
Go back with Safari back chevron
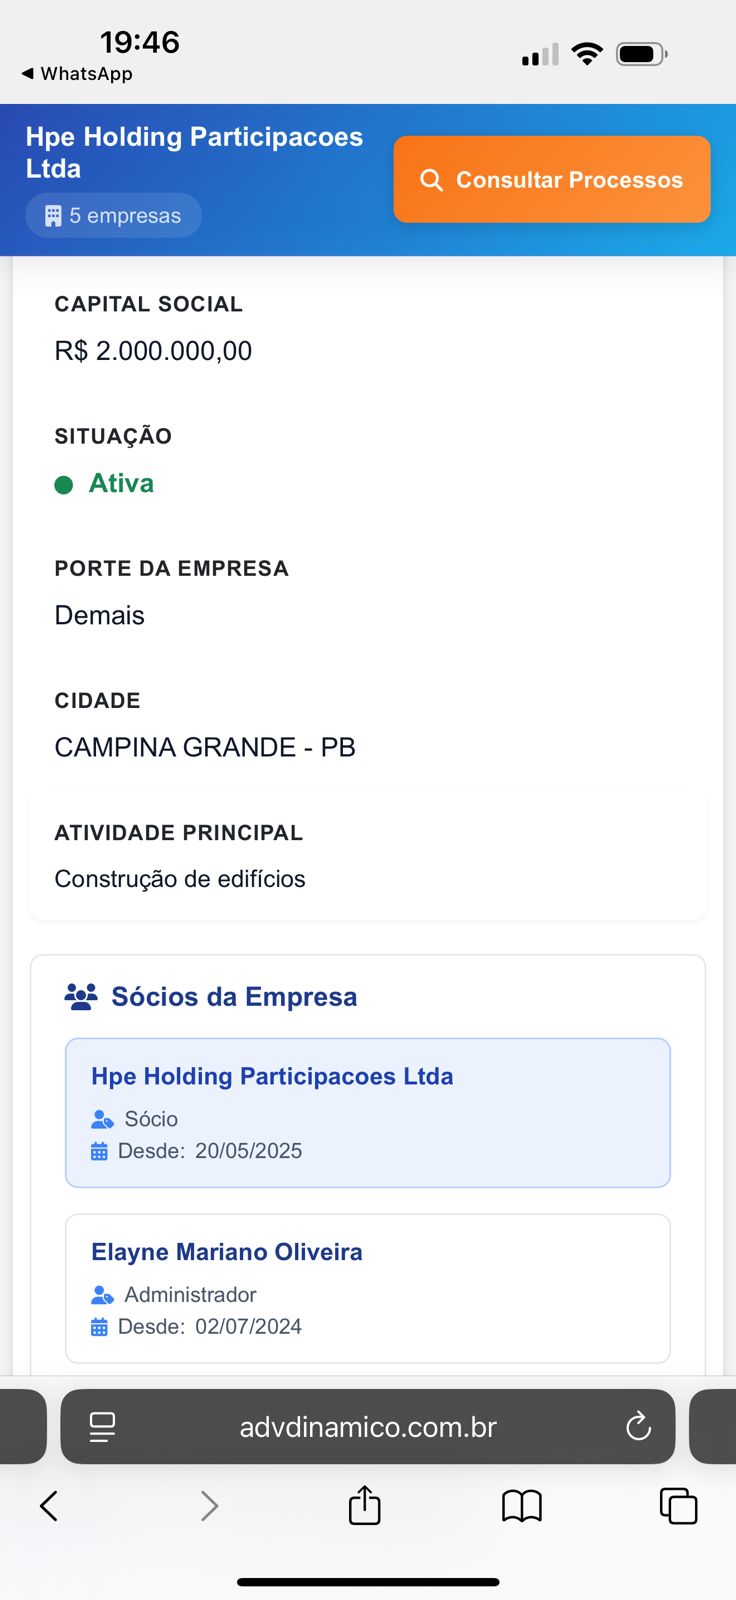(48, 1506)
